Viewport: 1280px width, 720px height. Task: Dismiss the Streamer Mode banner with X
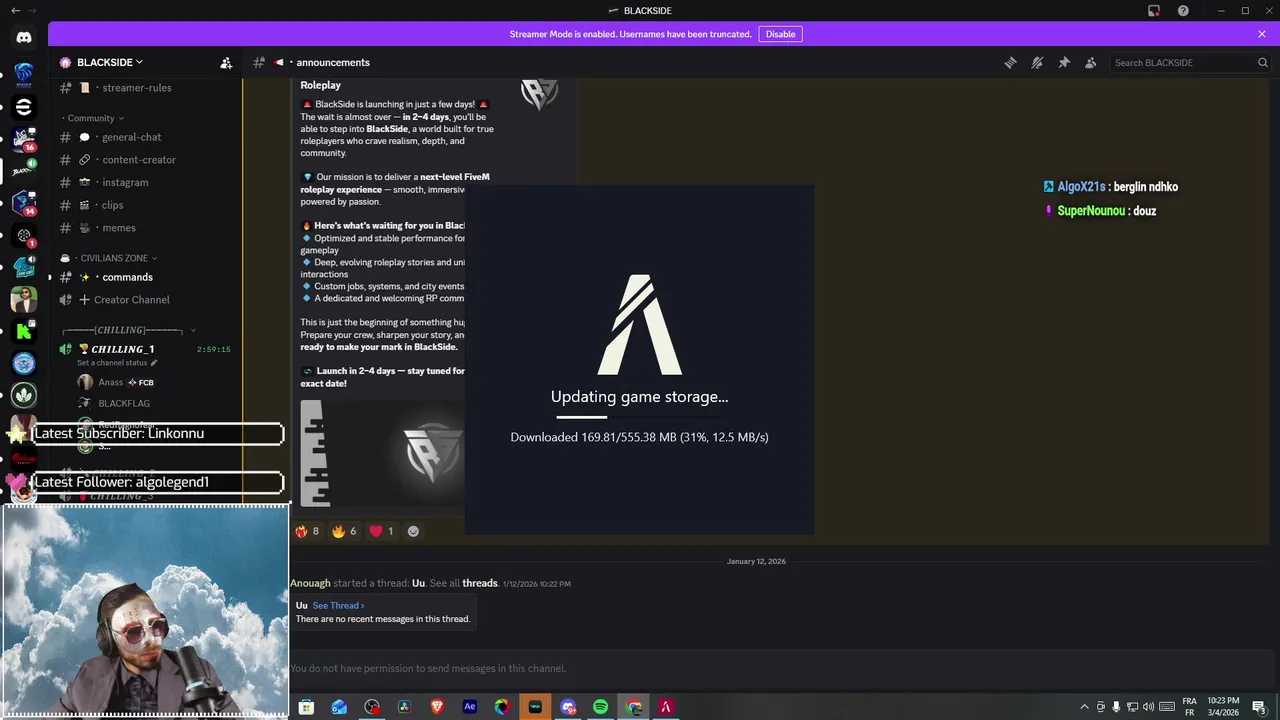point(1262,34)
